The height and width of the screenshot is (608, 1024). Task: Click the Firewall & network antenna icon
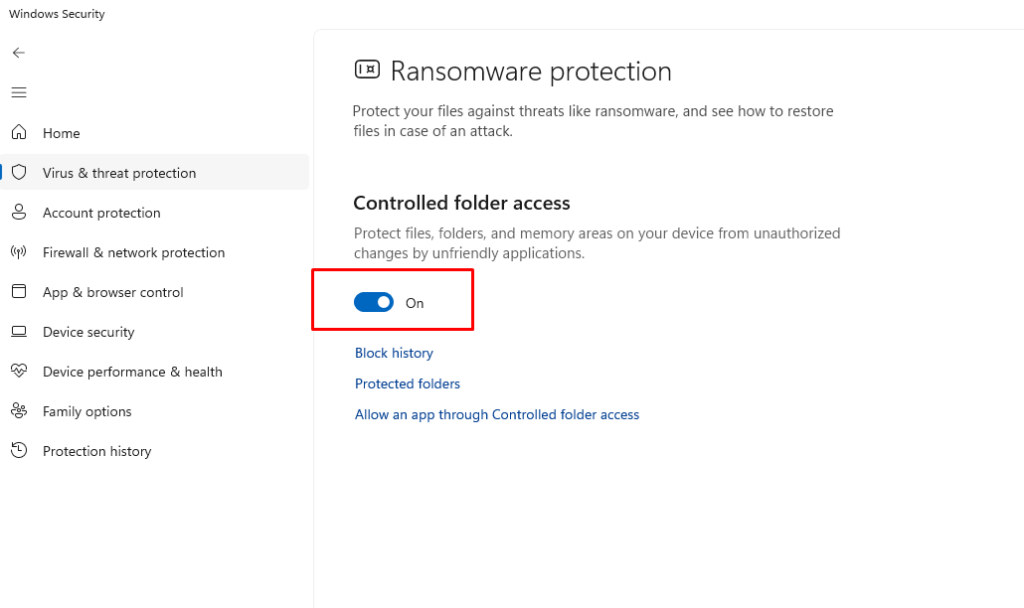pos(18,252)
